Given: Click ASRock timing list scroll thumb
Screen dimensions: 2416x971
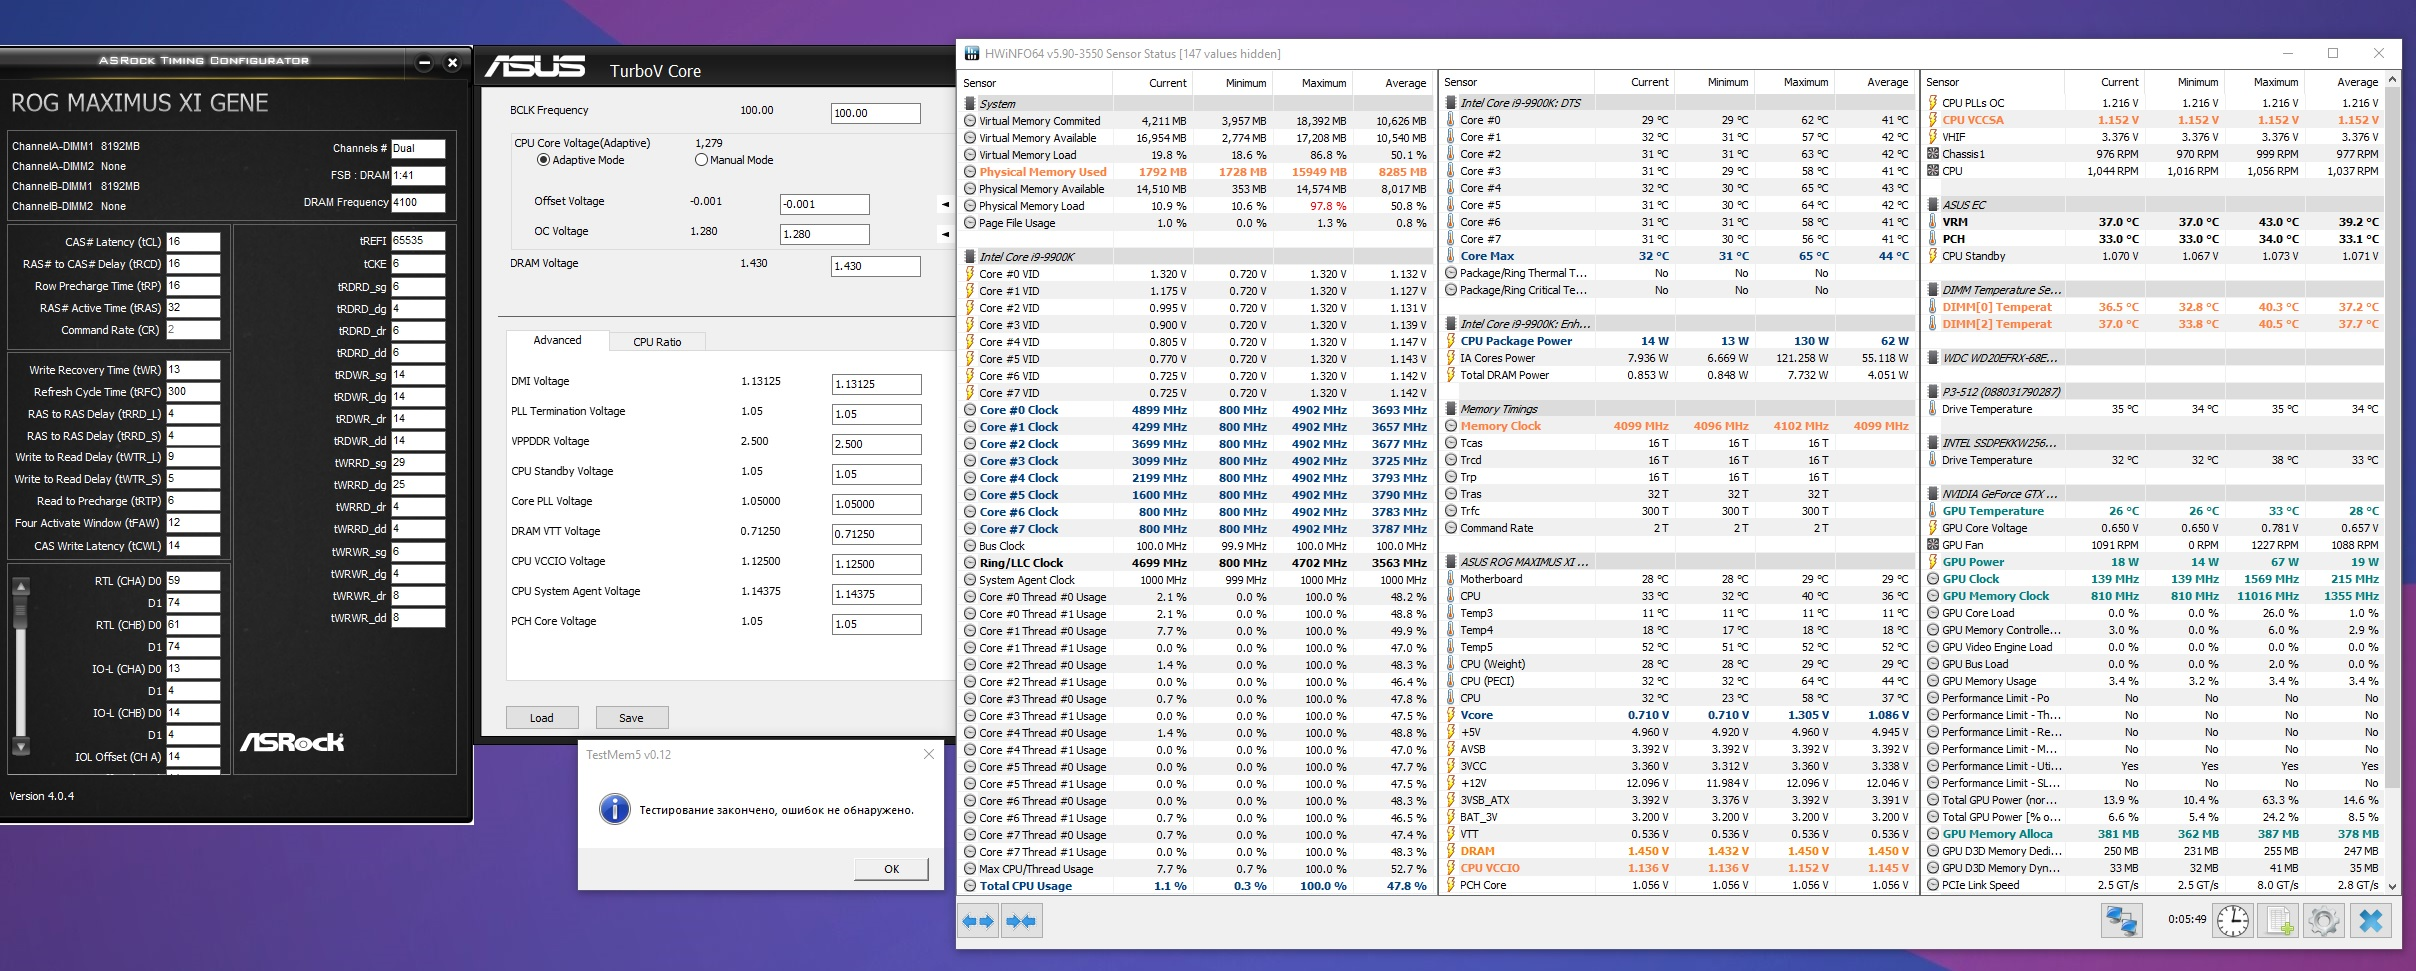Looking at the screenshot, I should coord(20,612).
